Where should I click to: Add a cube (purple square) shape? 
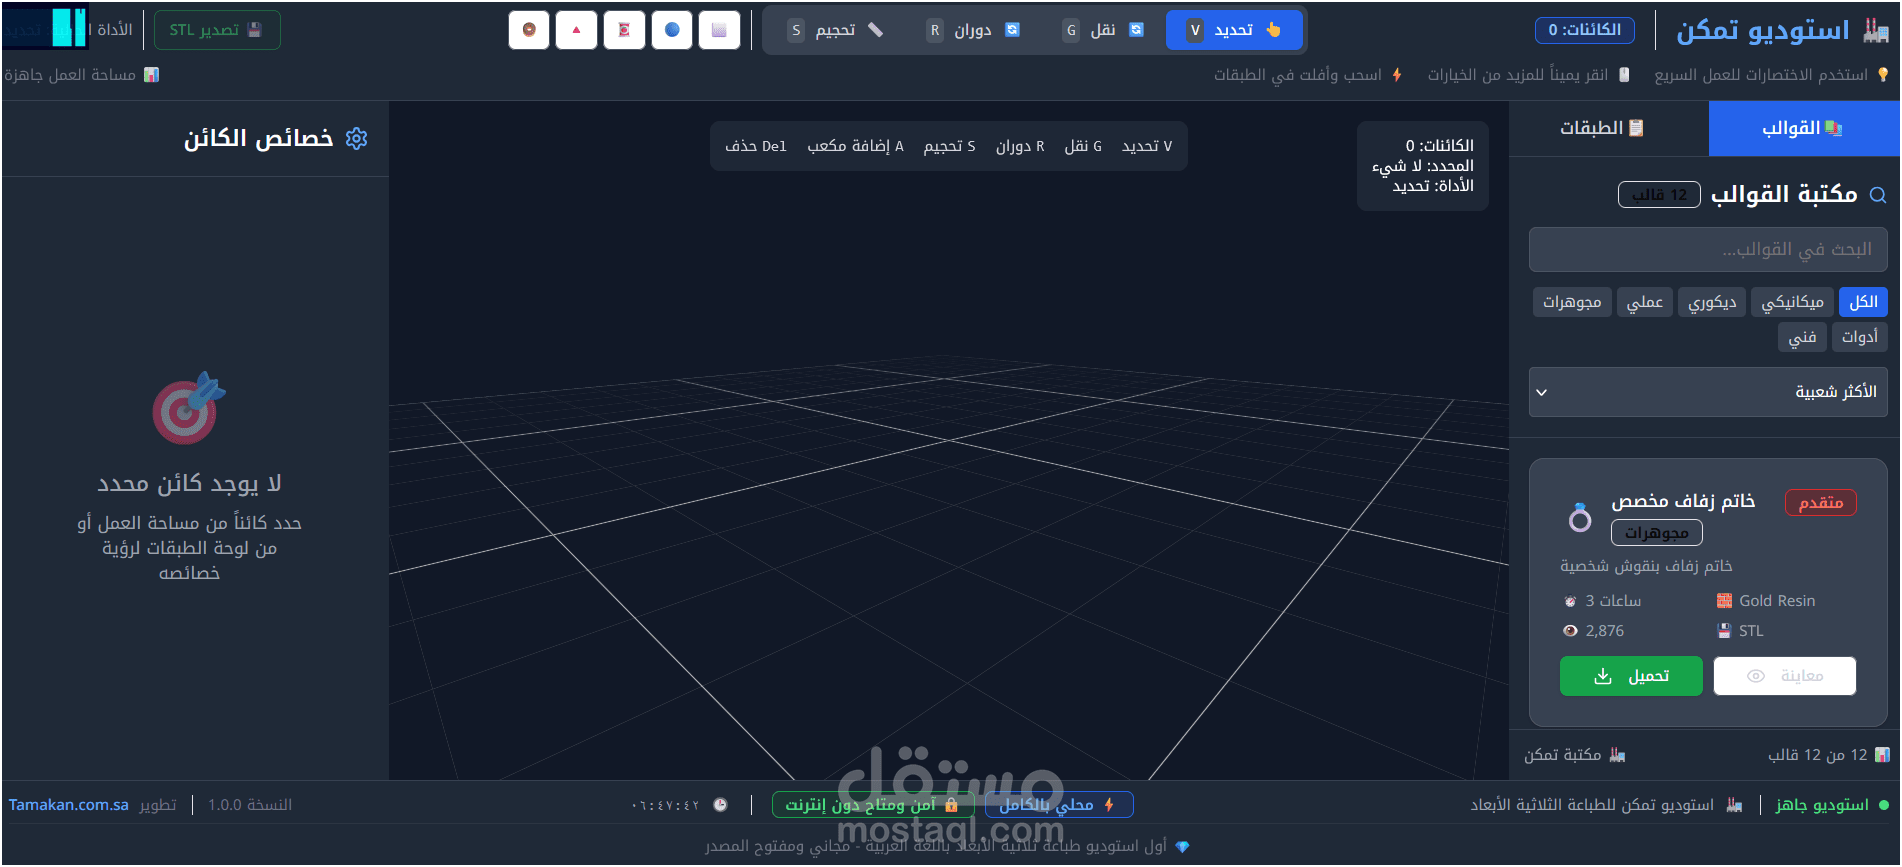click(x=719, y=30)
